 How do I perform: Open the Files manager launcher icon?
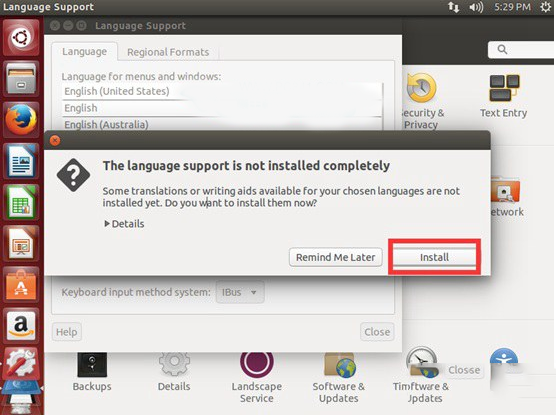(x=21, y=79)
